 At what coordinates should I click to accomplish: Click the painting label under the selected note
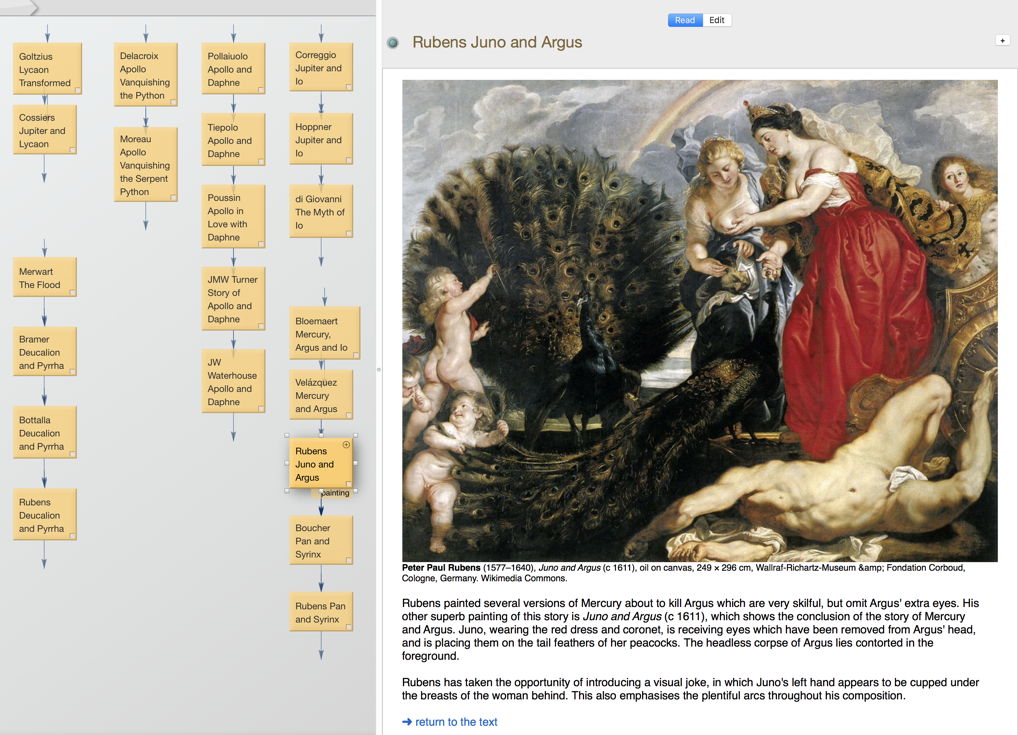click(x=335, y=493)
